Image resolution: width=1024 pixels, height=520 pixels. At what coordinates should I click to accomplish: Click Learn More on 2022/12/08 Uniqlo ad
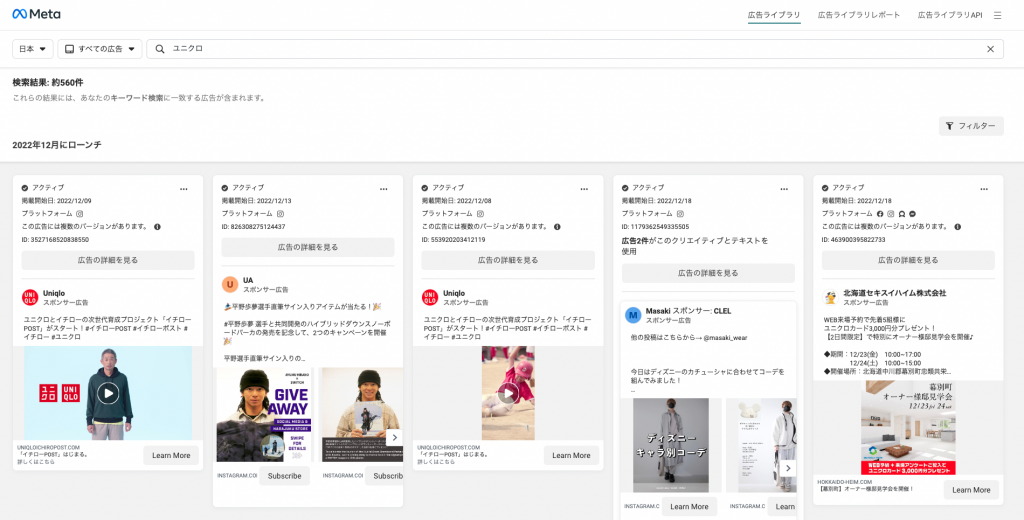(x=571, y=455)
